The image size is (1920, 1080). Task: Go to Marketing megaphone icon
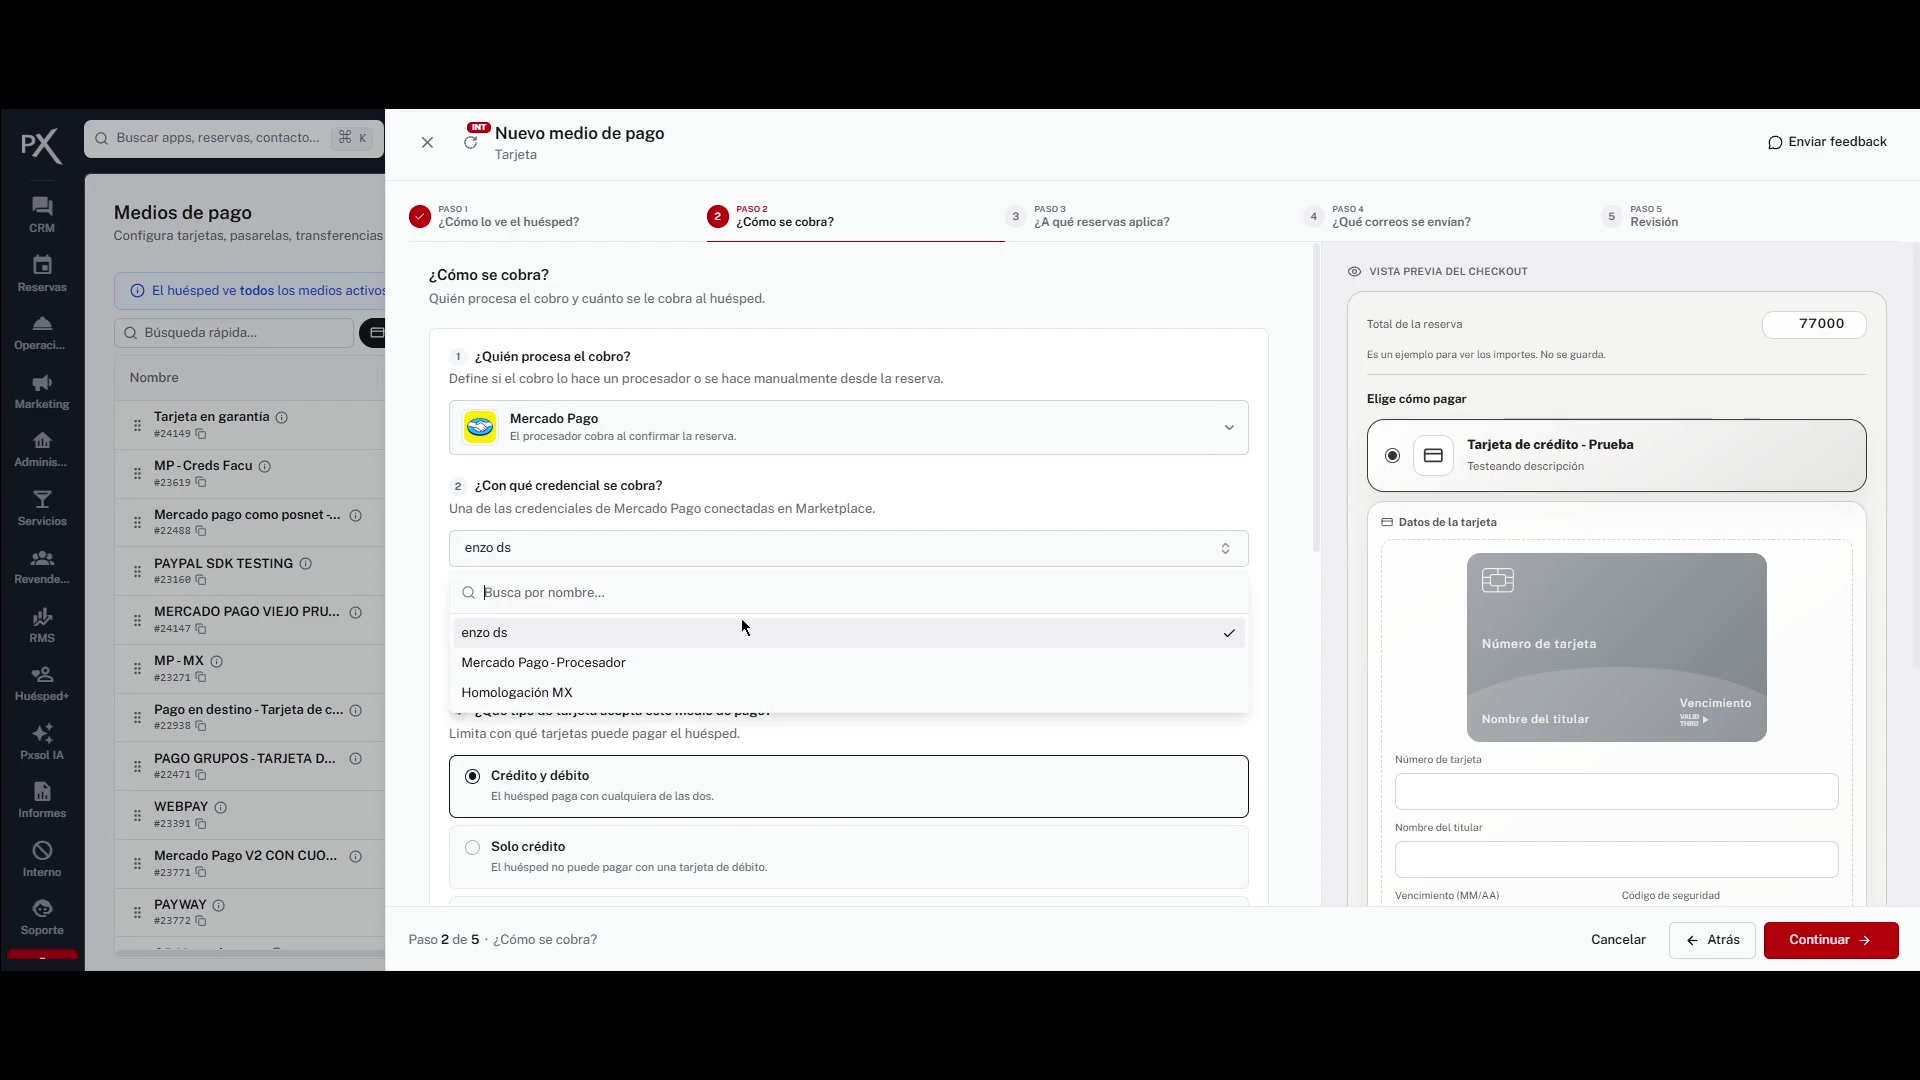click(42, 383)
